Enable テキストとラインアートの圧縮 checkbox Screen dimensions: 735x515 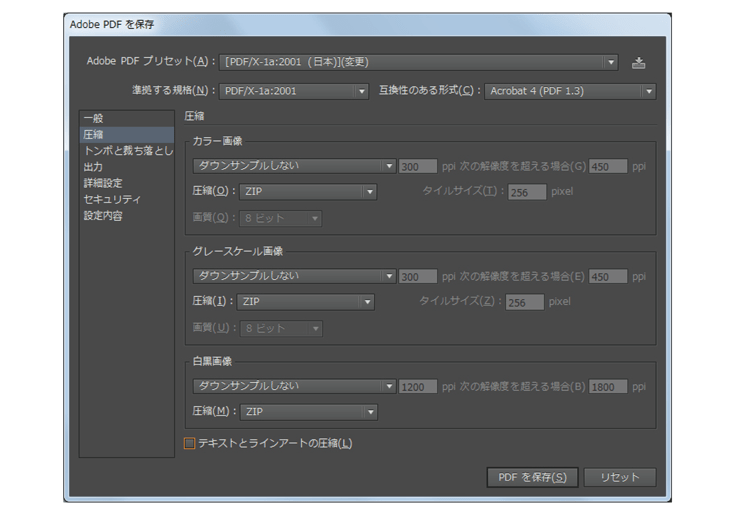click(x=189, y=443)
